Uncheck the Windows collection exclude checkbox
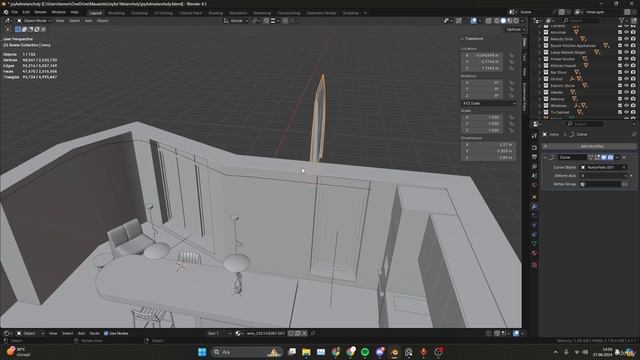Image resolution: width=640 pixels, height=360 pixels. click(620, 106)
